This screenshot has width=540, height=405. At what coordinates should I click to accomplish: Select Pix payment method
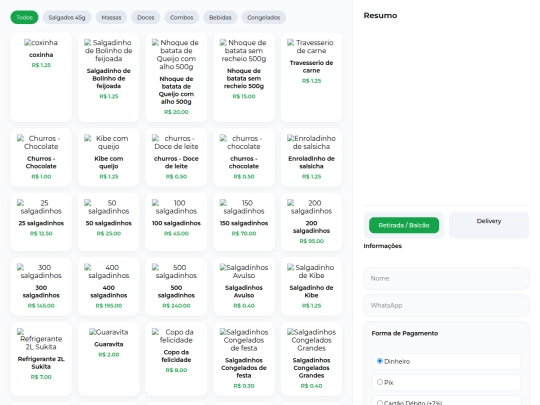click(x=446, y=382)
